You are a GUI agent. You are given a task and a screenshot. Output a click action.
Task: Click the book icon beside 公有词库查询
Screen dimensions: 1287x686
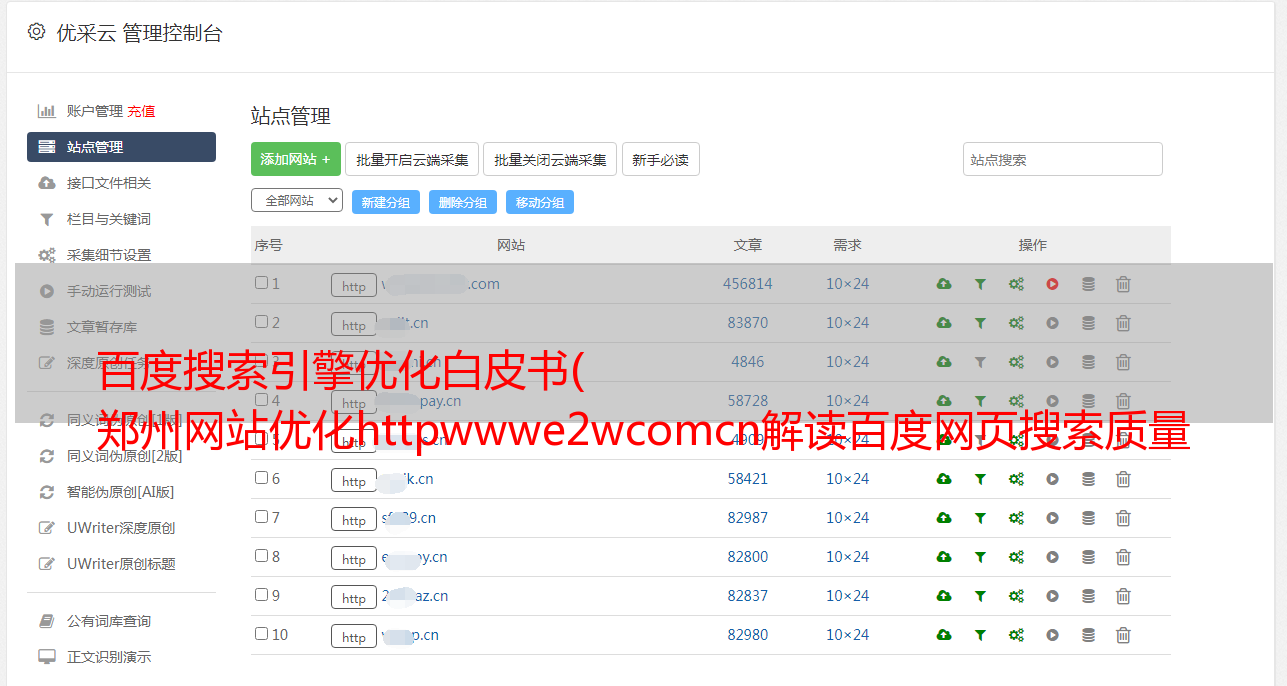[46, 621]
